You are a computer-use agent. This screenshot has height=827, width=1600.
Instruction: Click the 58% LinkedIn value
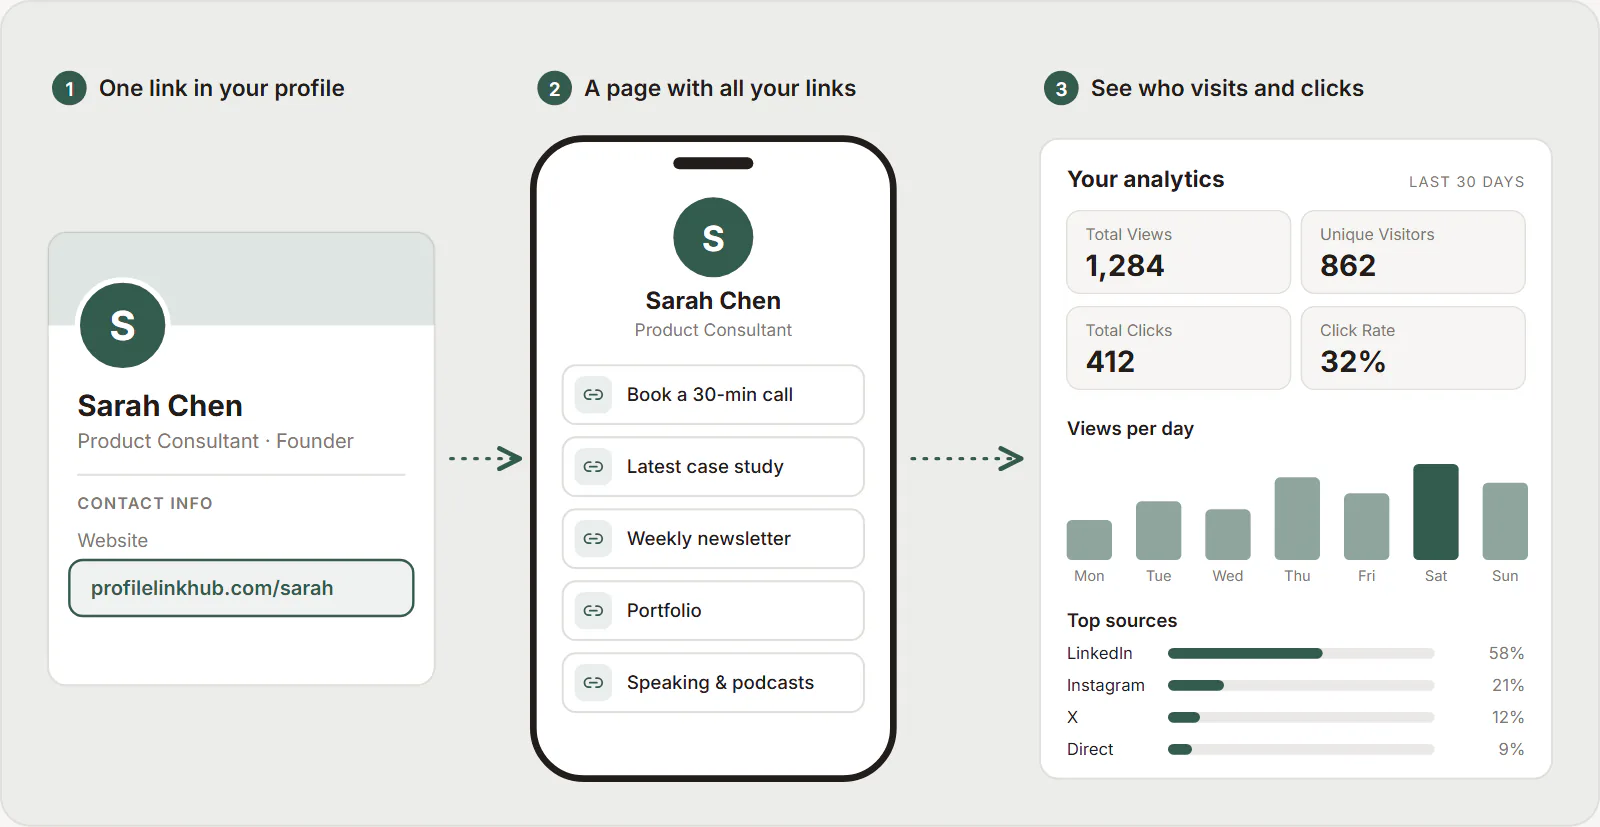pos(1506,654)
